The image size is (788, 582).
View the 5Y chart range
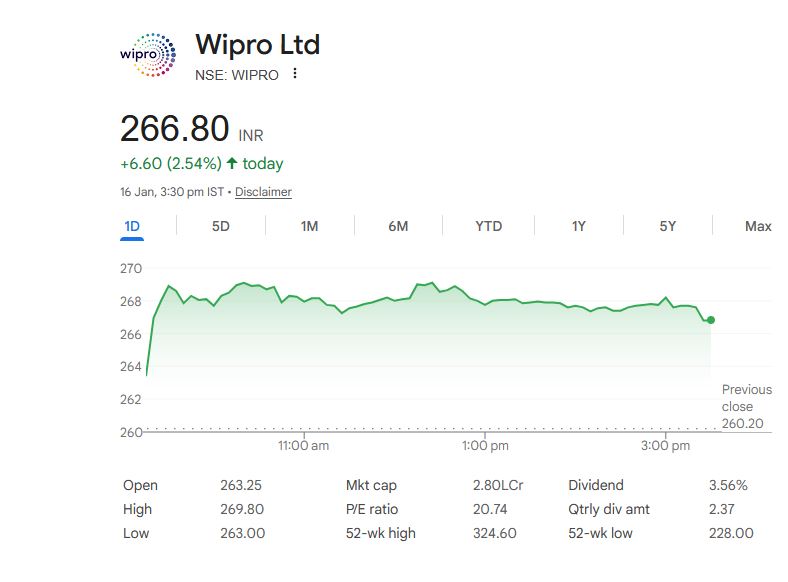(668, 226)
